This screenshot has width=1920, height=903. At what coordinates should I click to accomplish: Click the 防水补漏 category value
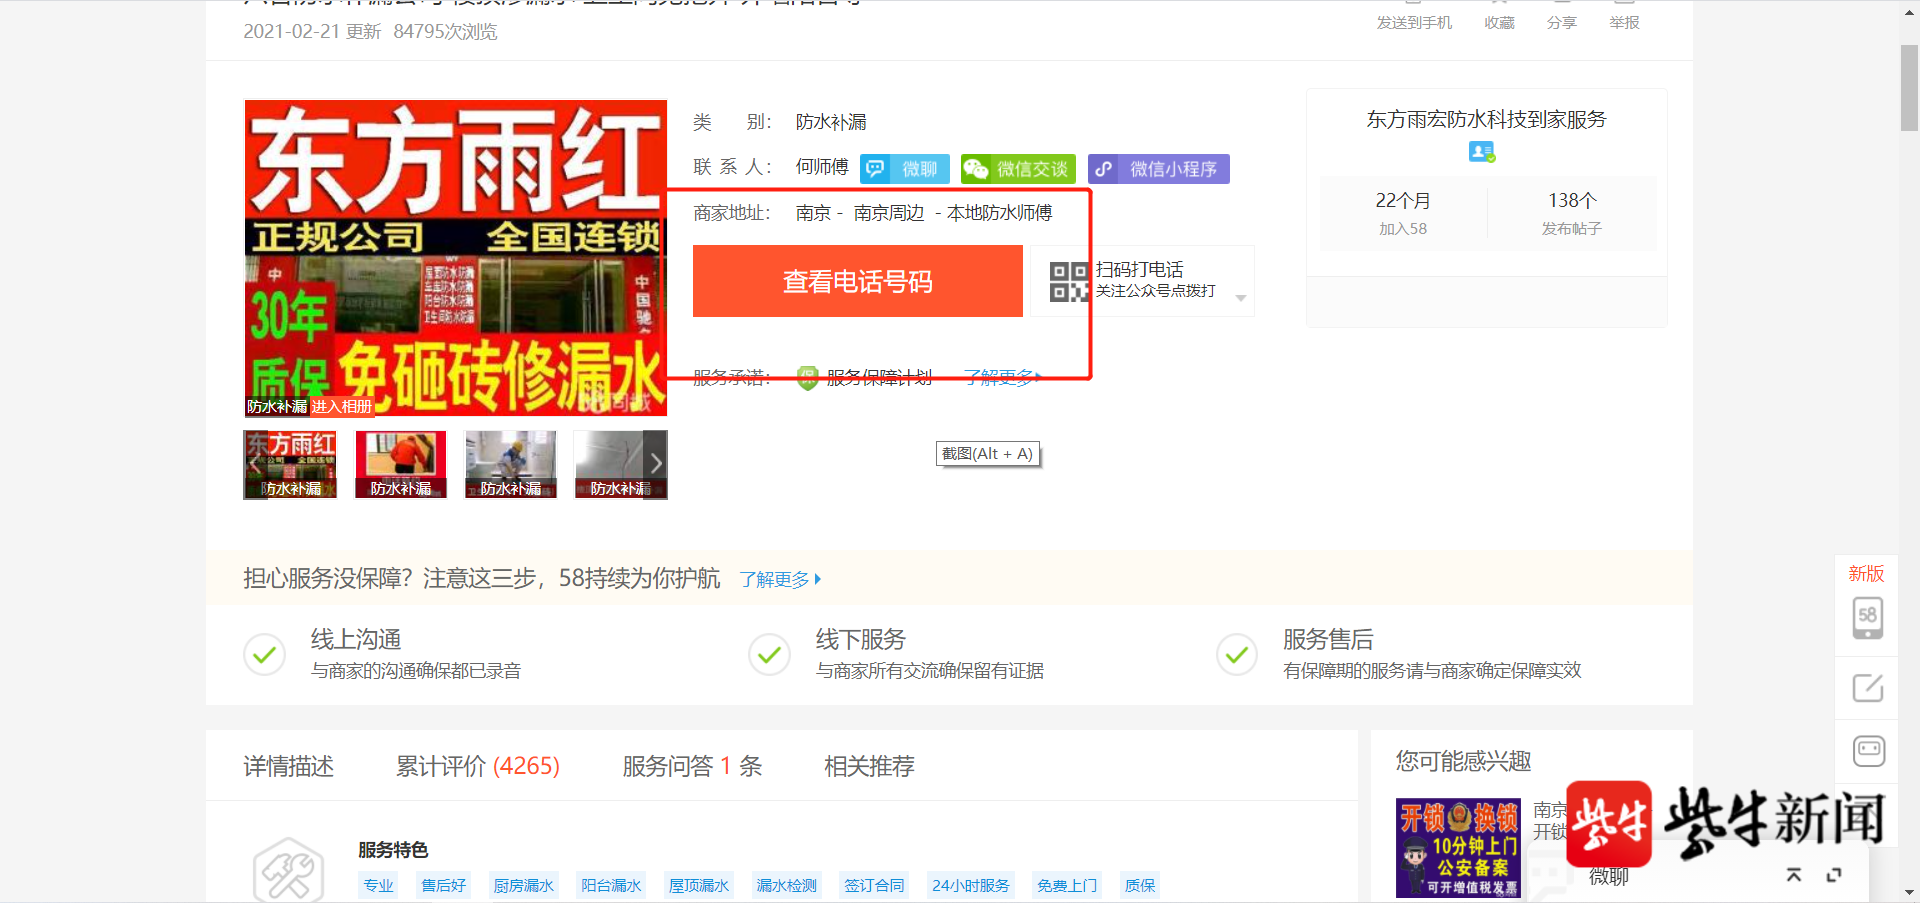click(831, 122)
